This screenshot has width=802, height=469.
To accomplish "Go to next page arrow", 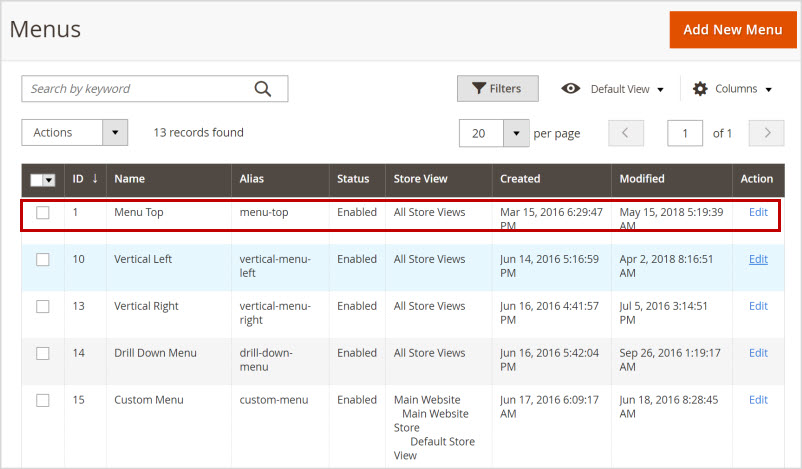I will (767, 133).
